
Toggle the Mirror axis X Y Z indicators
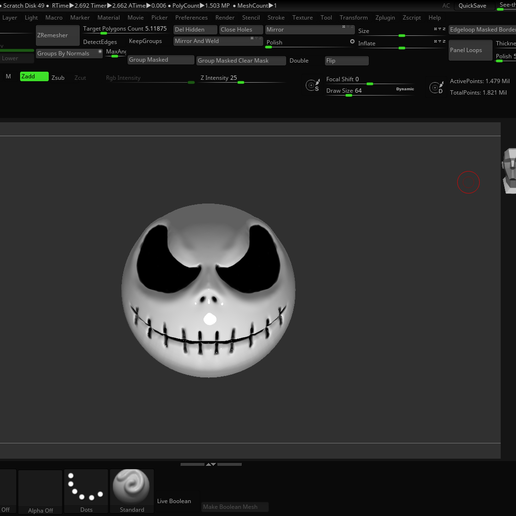(347, 27)
